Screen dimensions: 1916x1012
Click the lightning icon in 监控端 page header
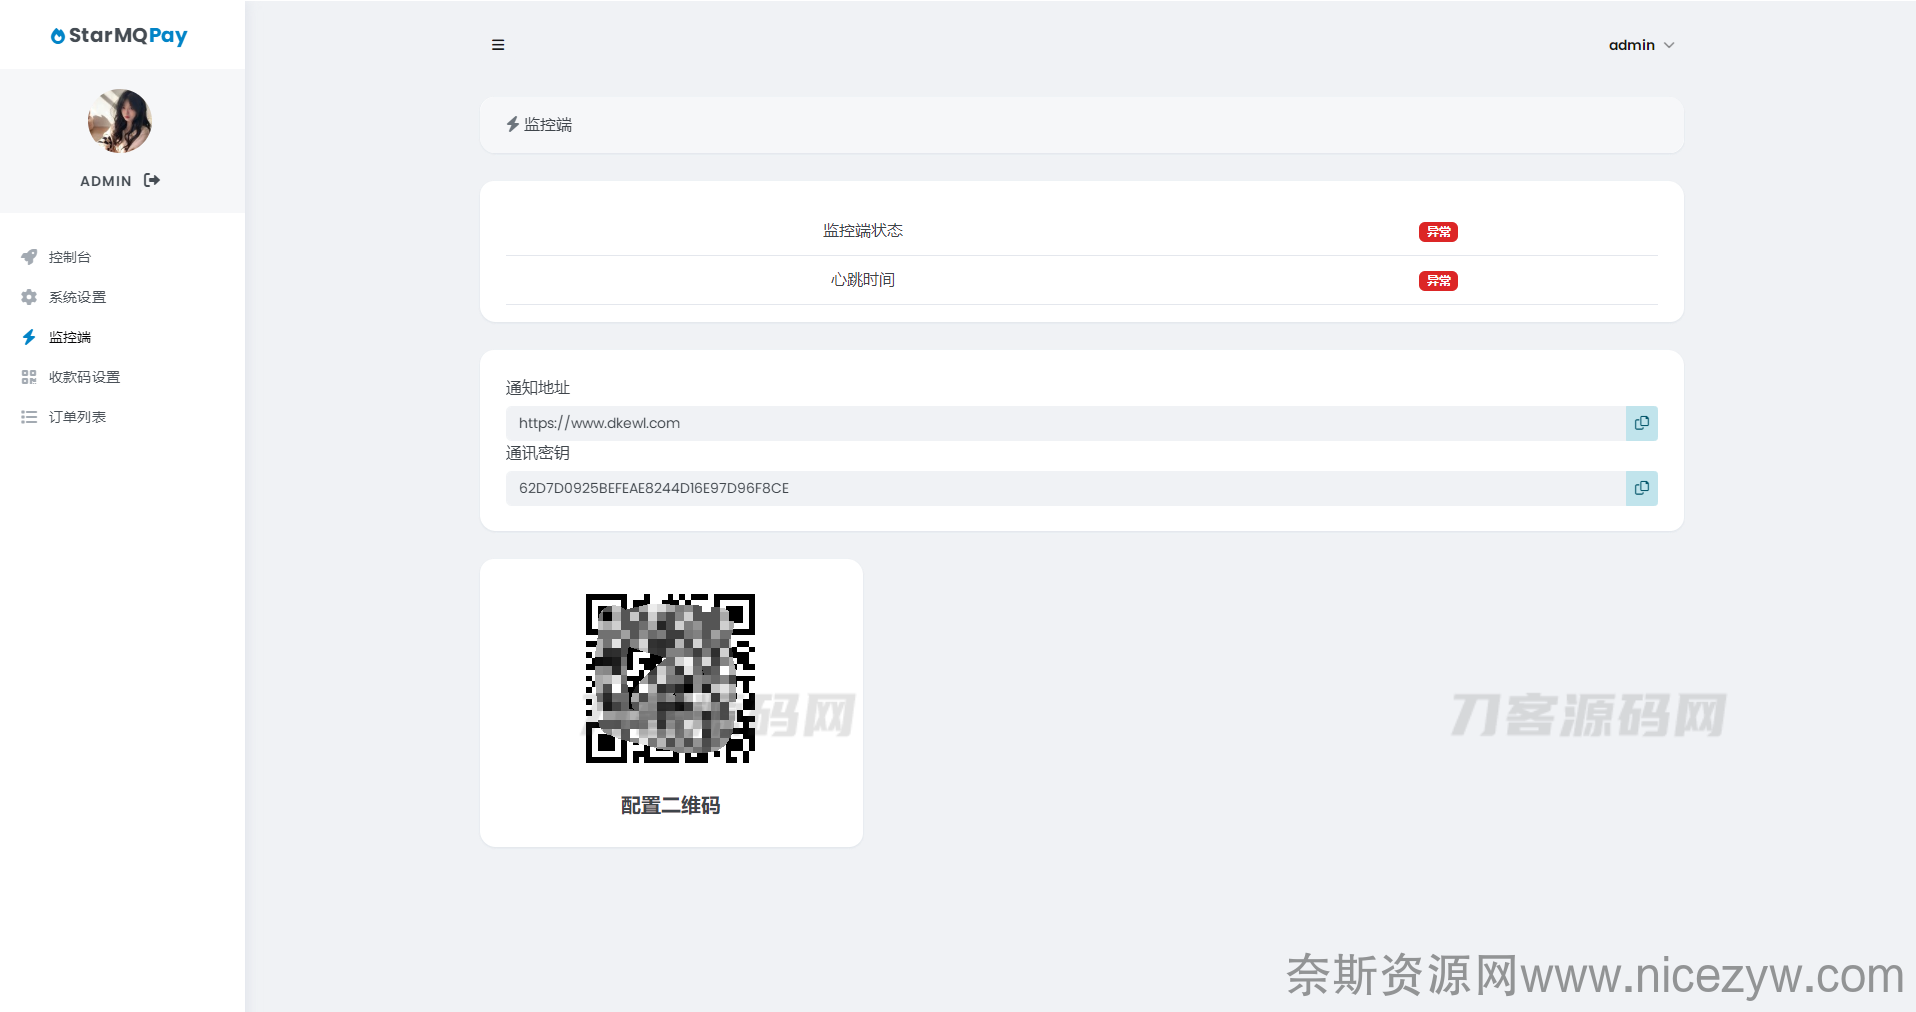pos(513,124)
